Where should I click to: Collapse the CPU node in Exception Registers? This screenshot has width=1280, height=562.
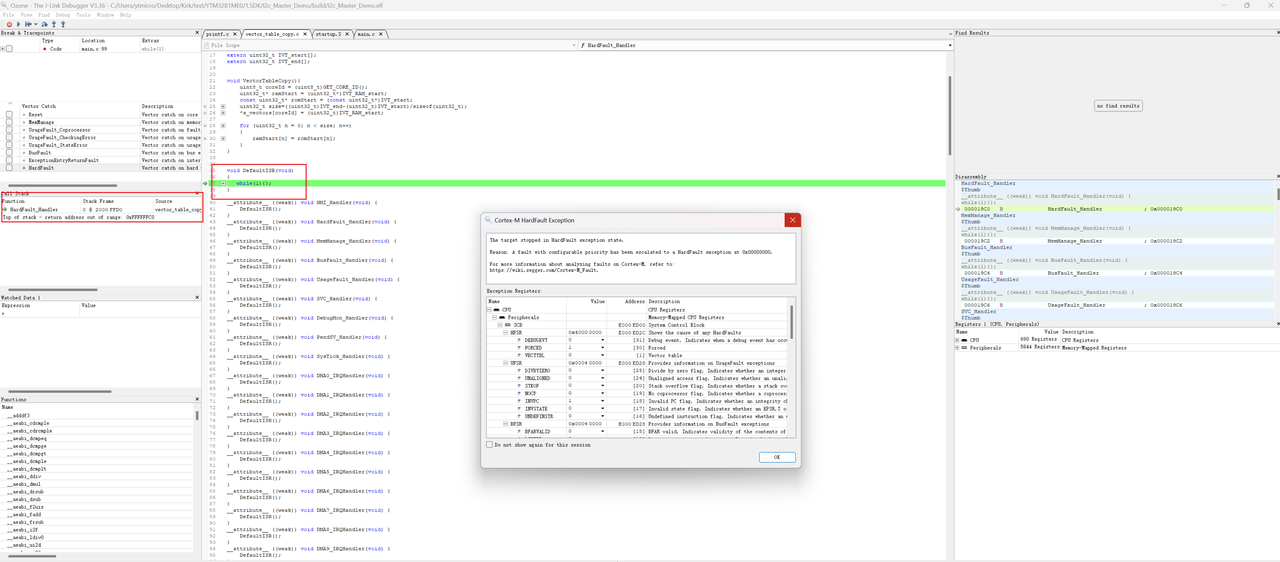pos(489,310)
